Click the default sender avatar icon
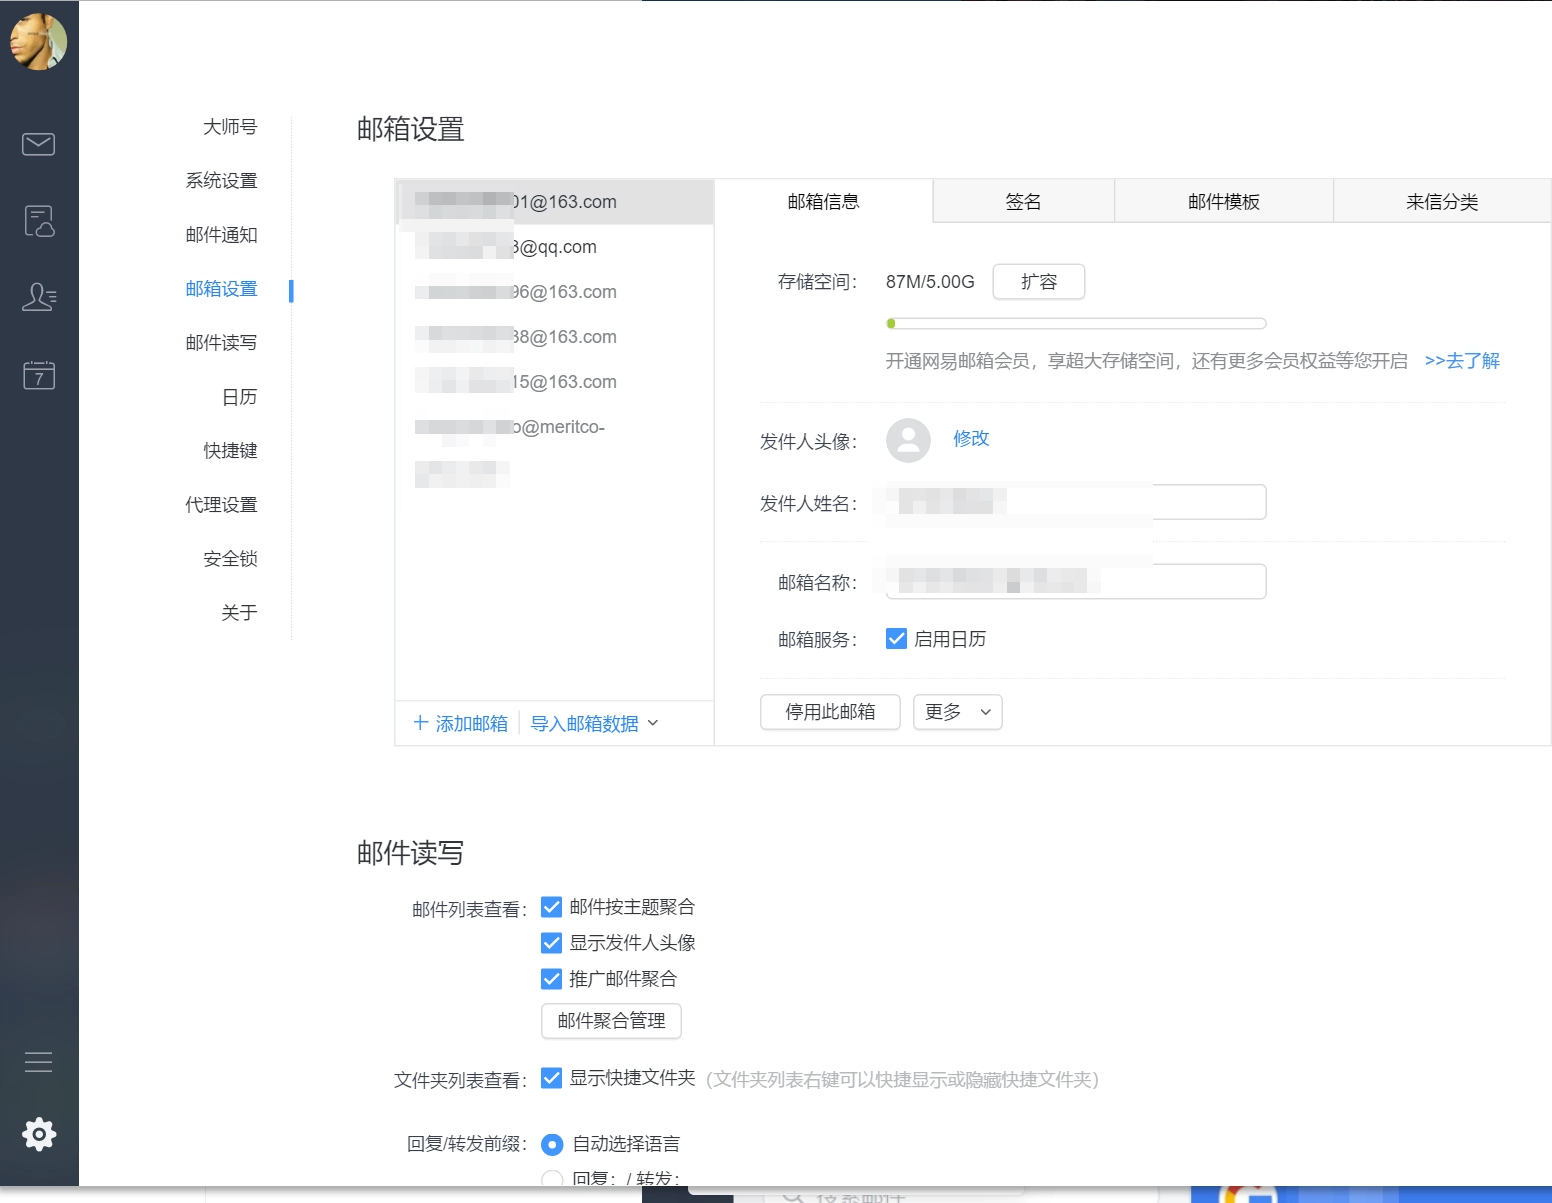 908,440
